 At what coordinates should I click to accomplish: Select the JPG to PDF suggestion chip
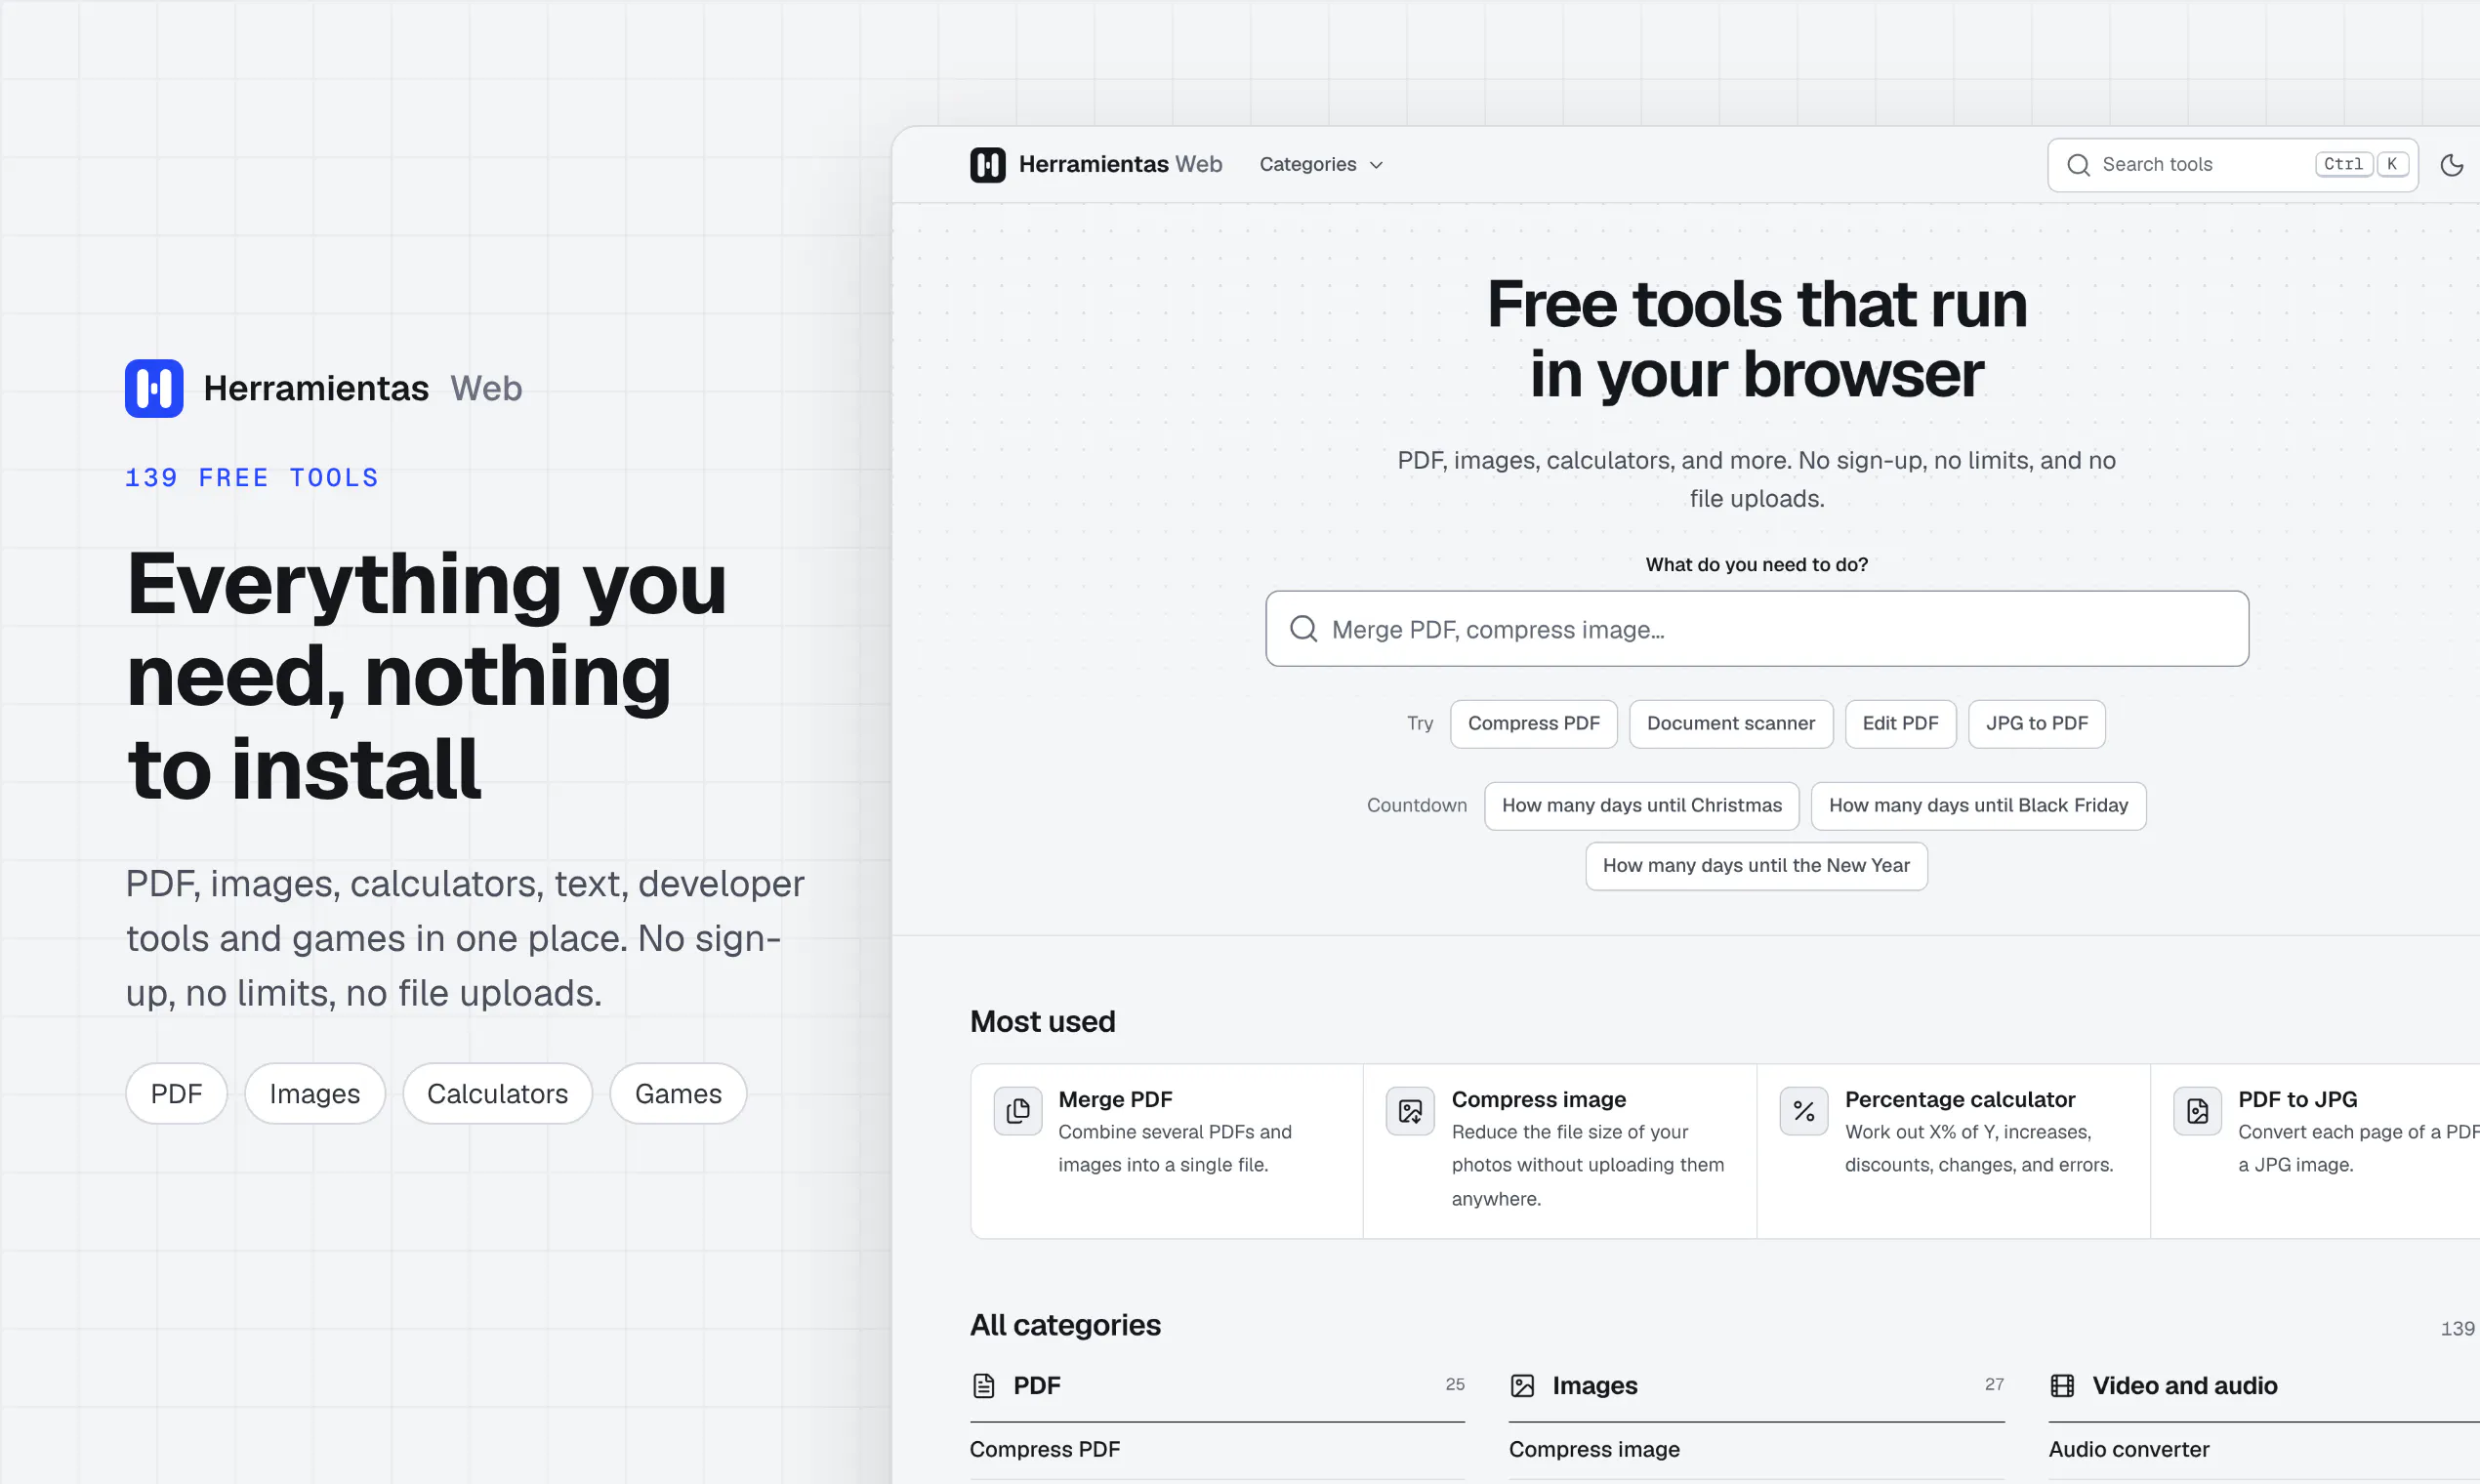(x=2036, y=724)
